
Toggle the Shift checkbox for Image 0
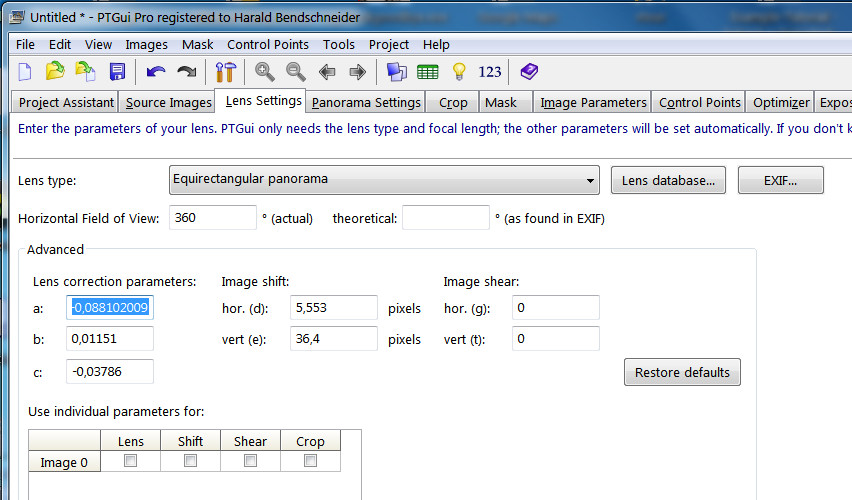pyautogui.click(x=190, y=461)
